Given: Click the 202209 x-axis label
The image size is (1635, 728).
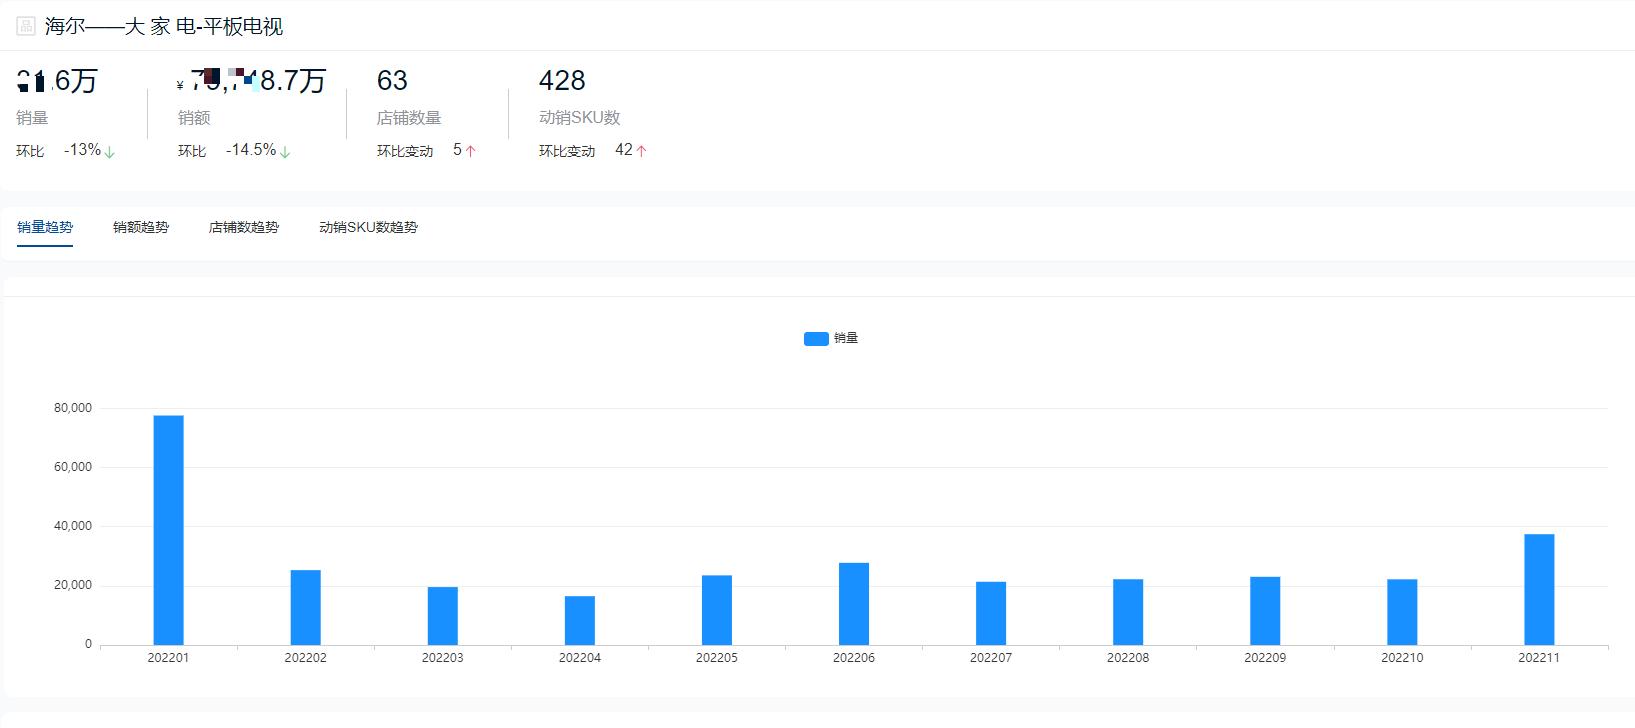Looking at the screenshot, I should [x=1265, y=658].
